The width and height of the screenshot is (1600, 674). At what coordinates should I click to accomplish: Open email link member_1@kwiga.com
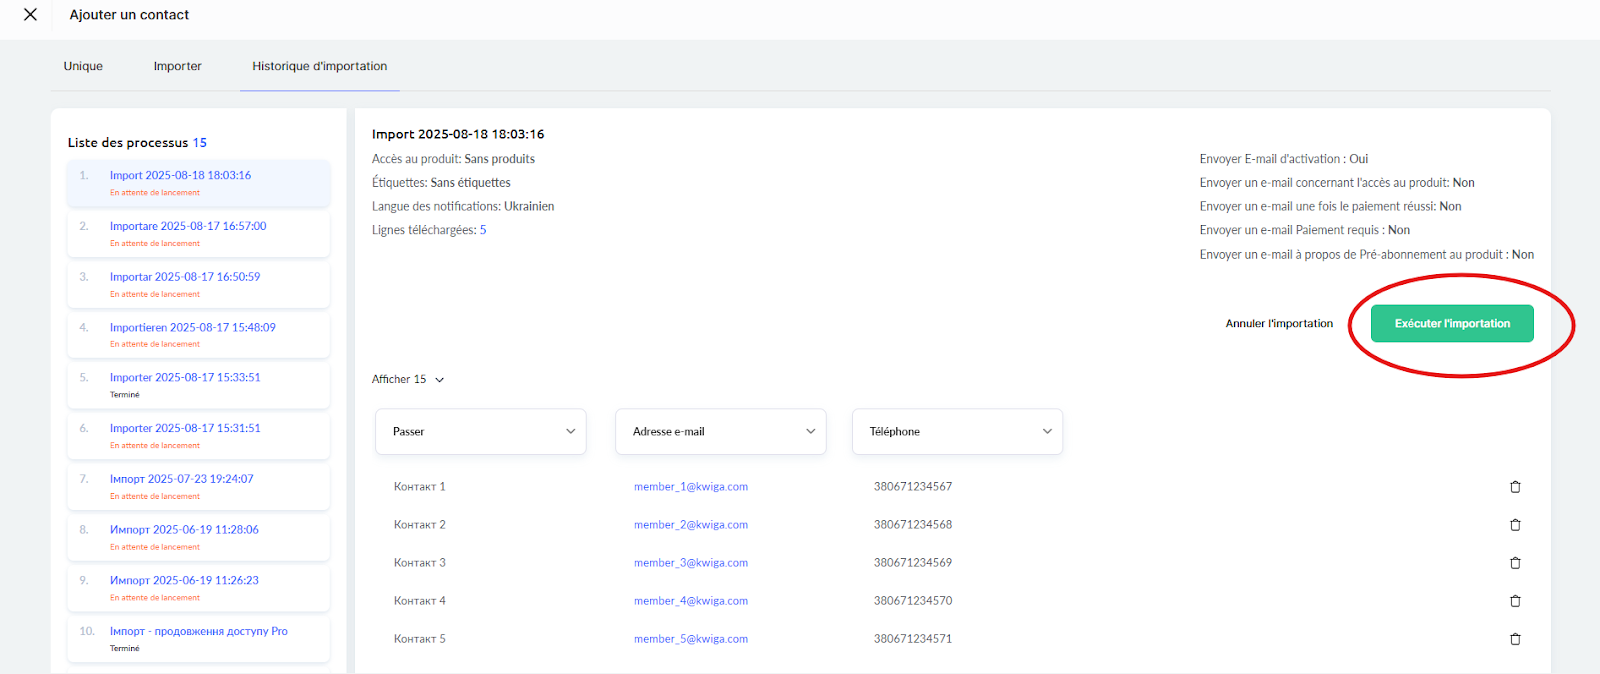690,487
